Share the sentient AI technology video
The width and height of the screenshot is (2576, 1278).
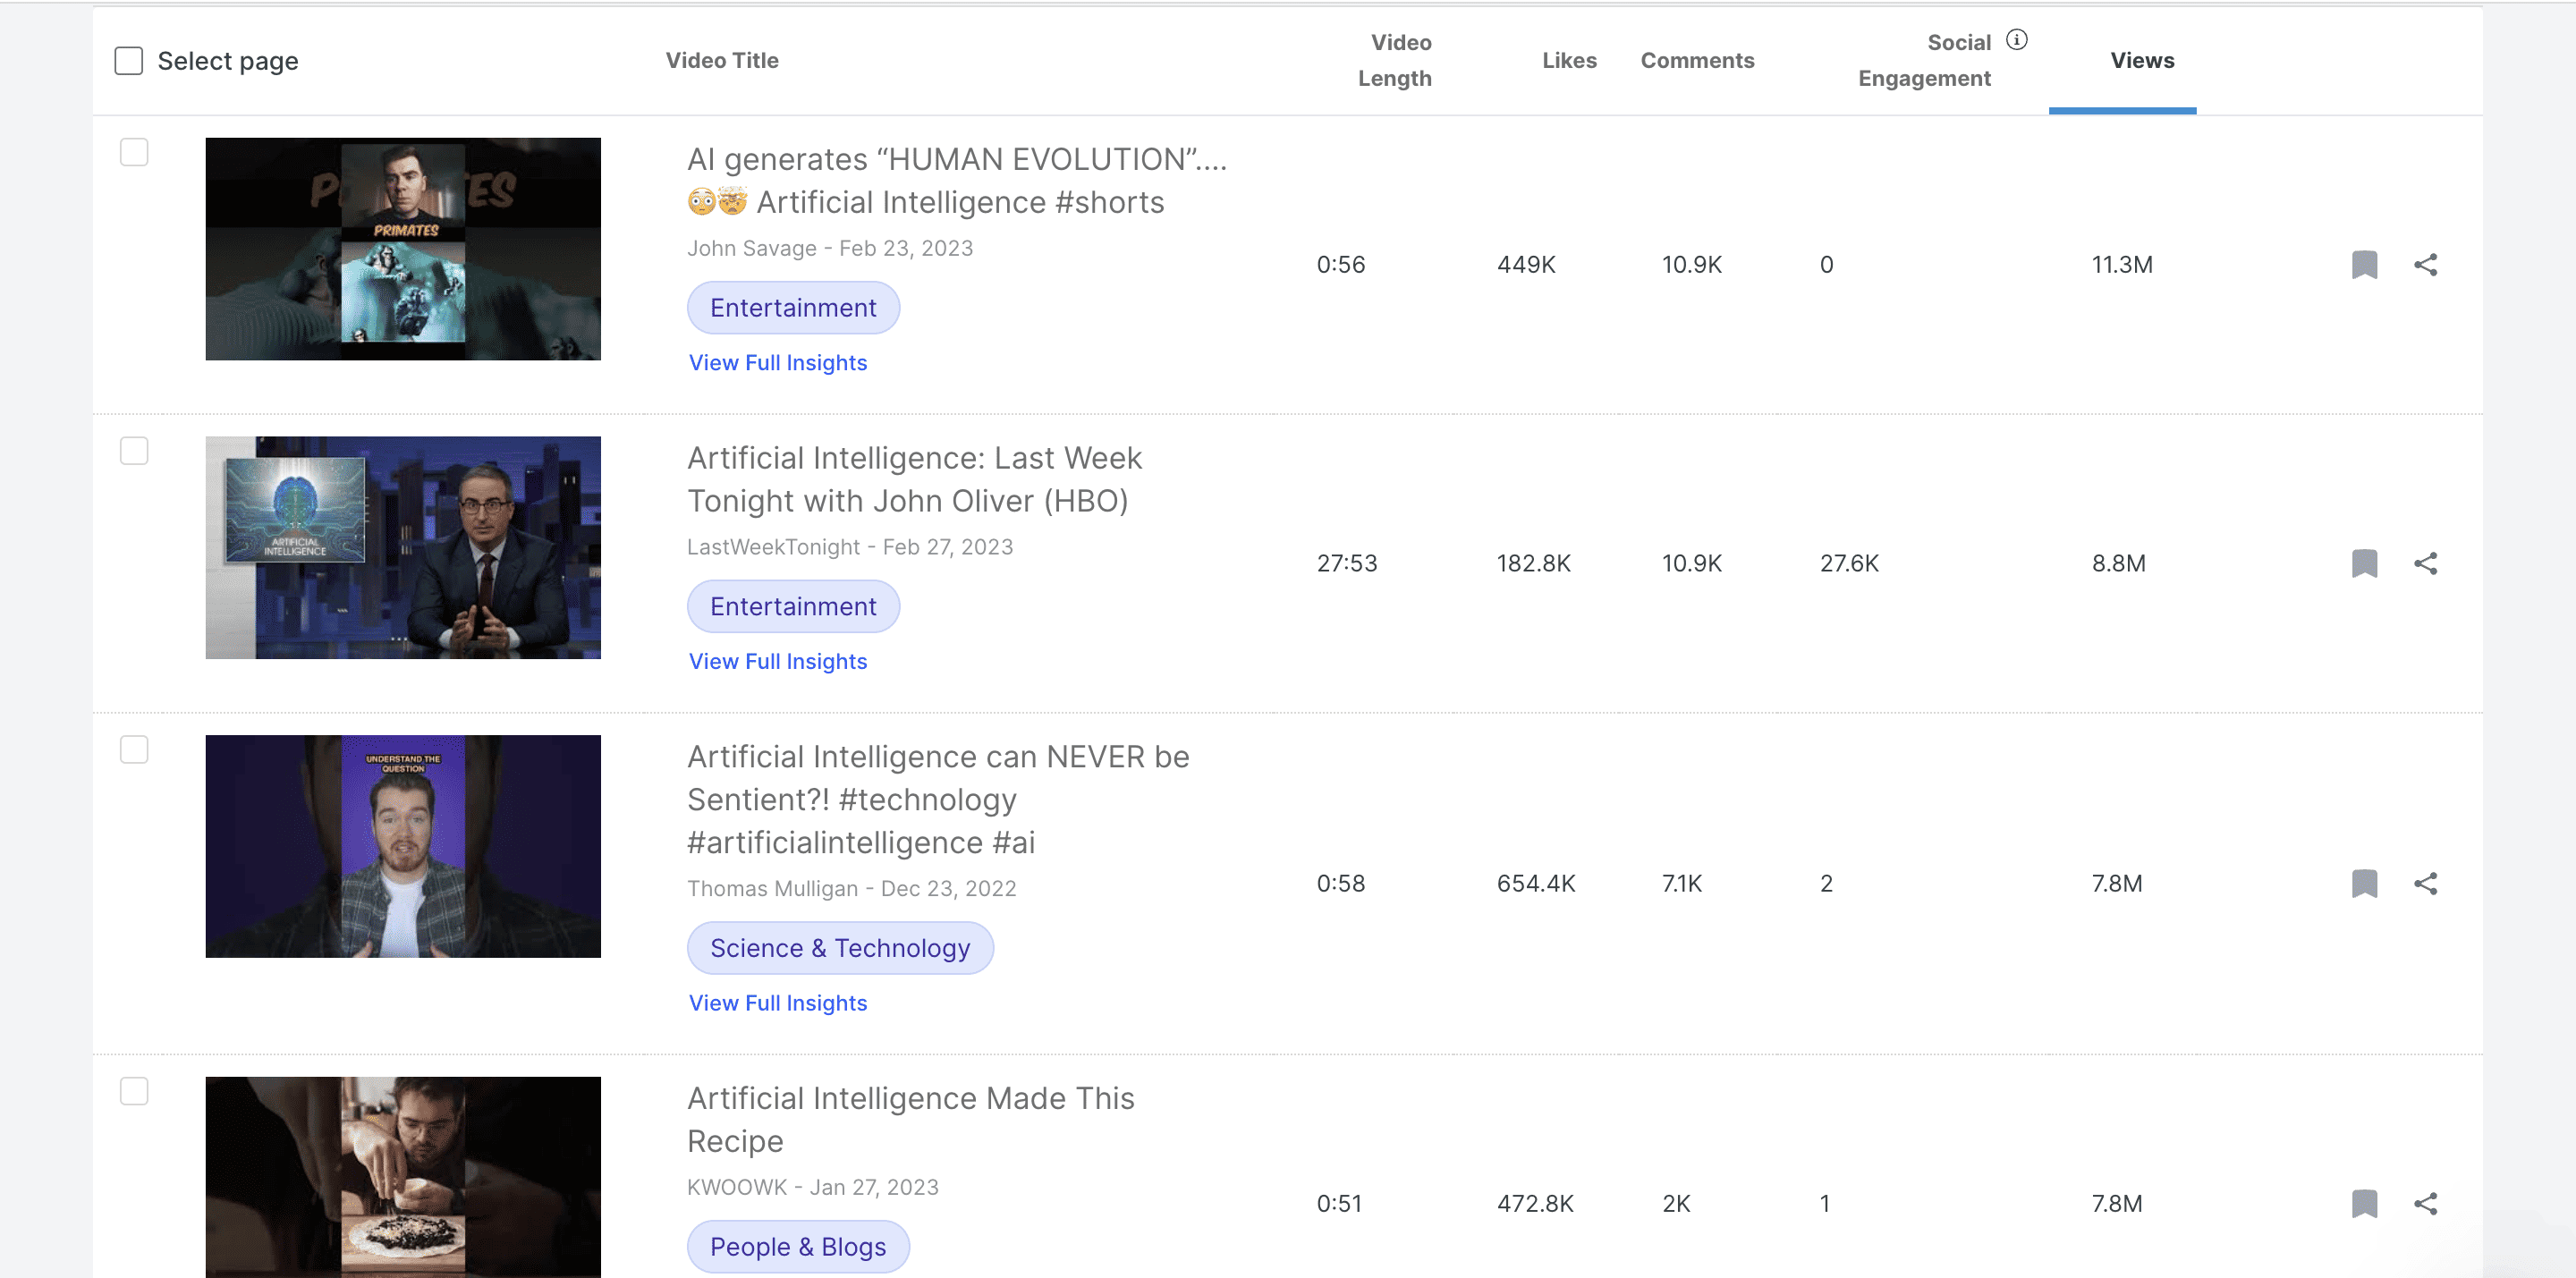(x=2427, y=883)
